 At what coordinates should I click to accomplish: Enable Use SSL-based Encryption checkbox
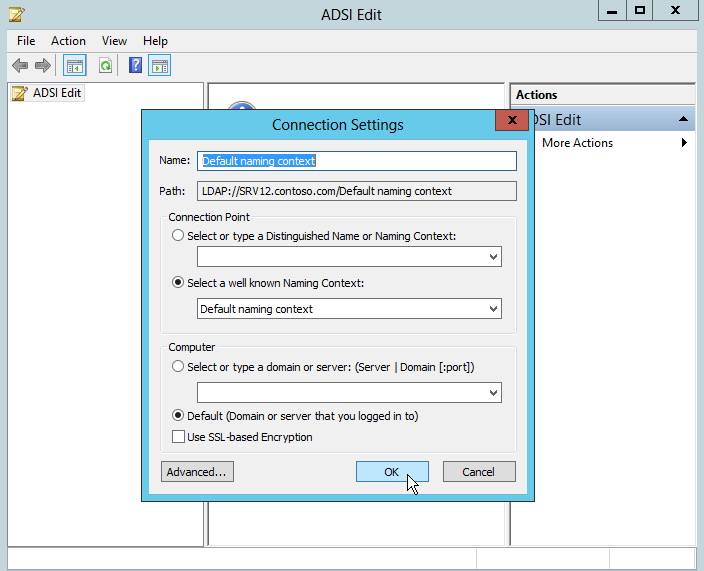pyautogui.click(x=178, y=436)
